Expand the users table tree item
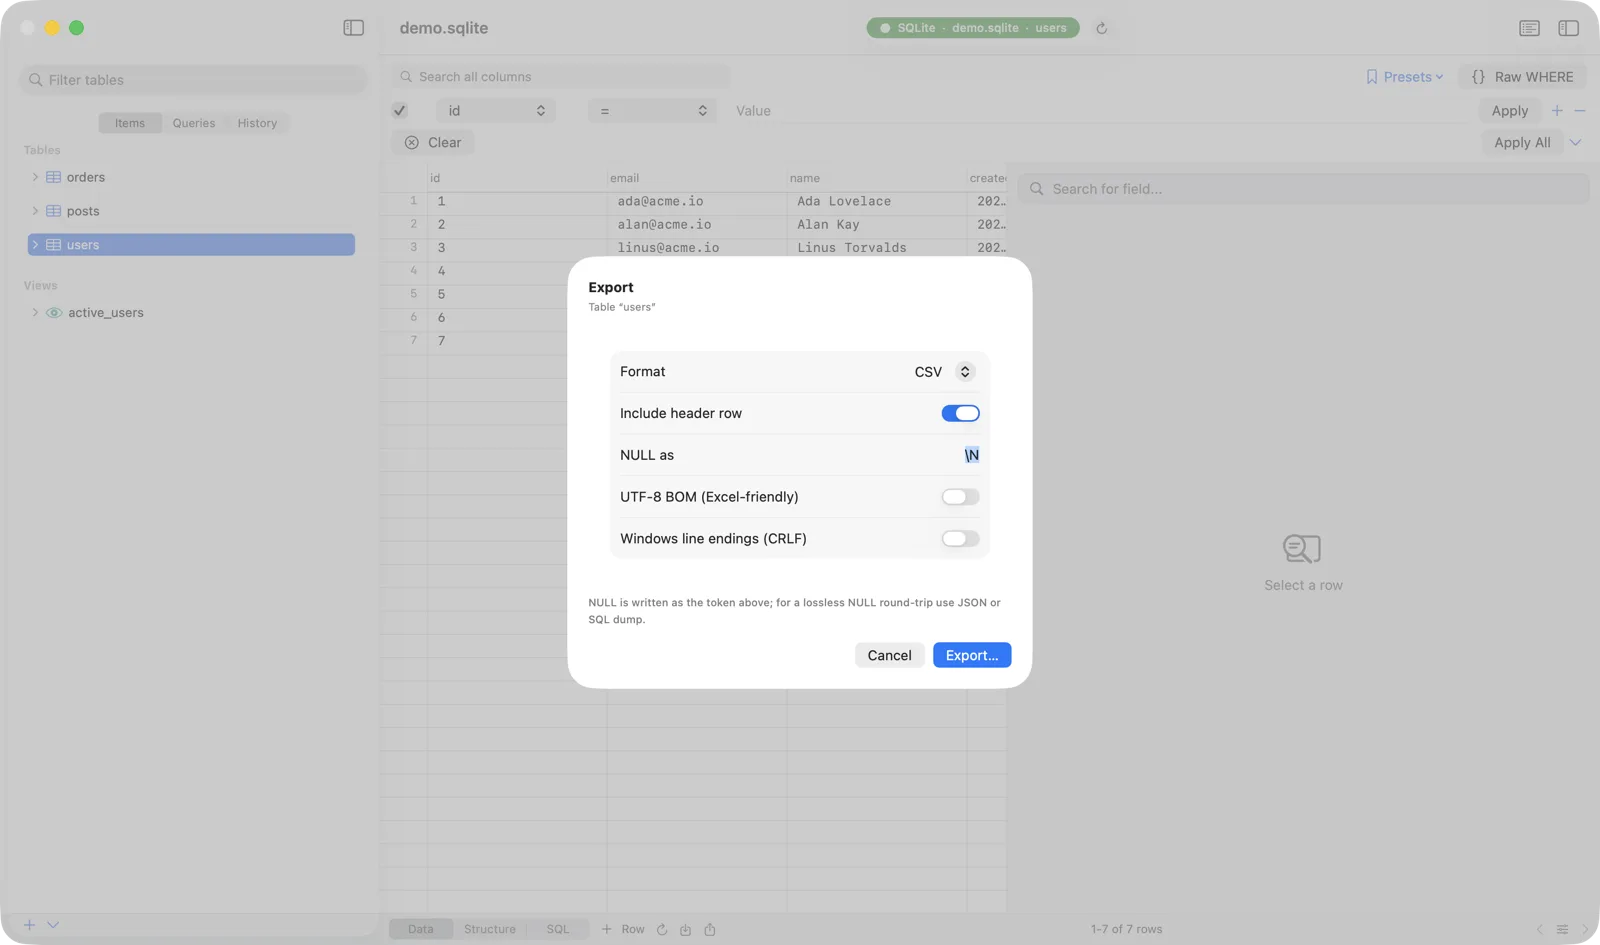 click(35, 245)
